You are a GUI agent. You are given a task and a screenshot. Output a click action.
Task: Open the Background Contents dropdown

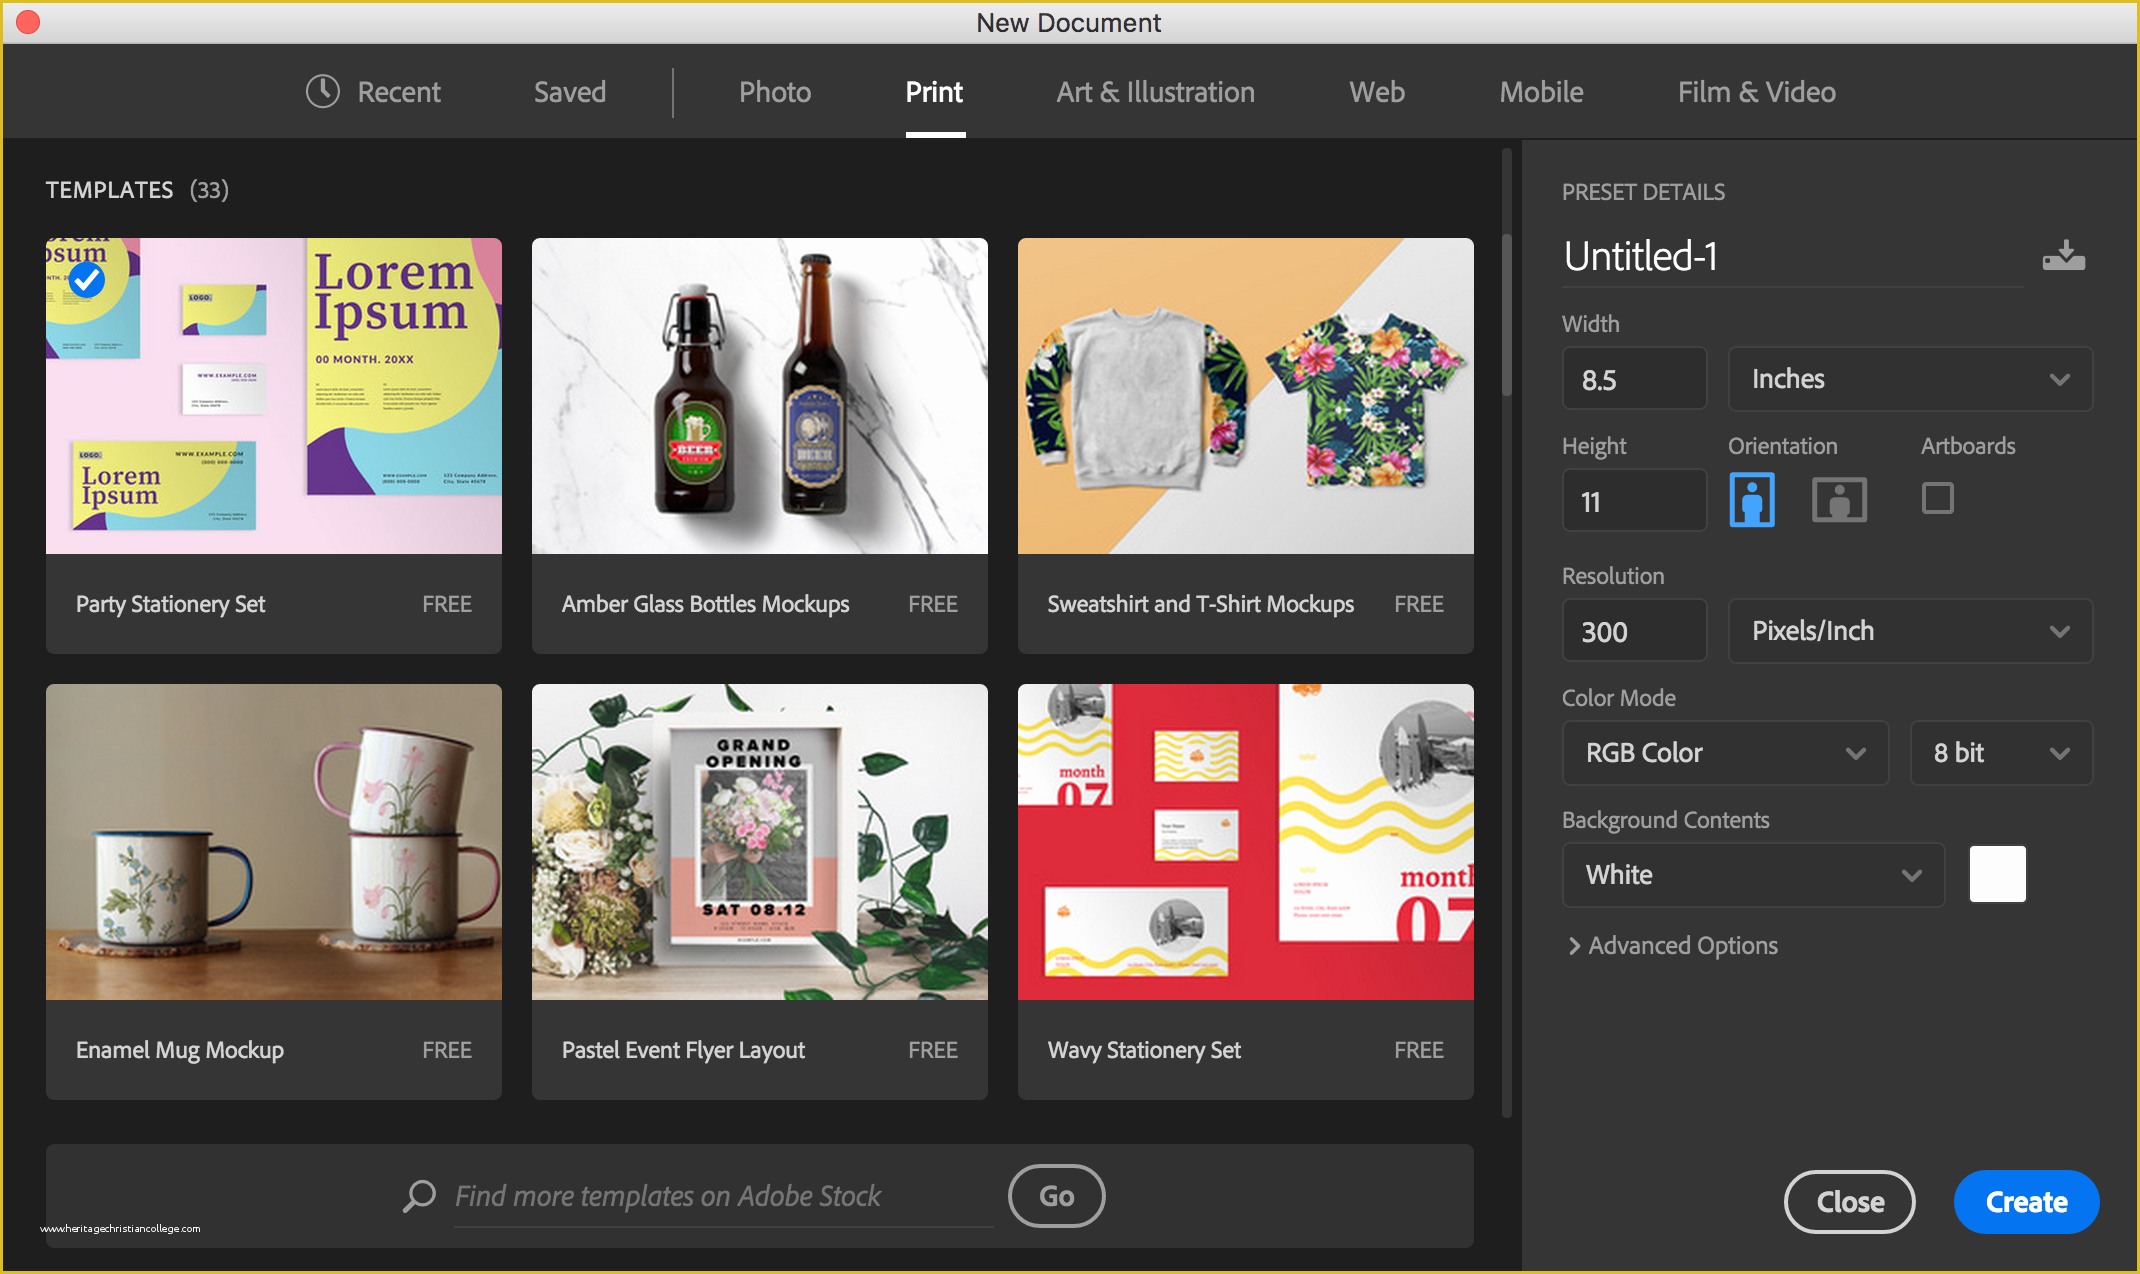click(1744, 874)
